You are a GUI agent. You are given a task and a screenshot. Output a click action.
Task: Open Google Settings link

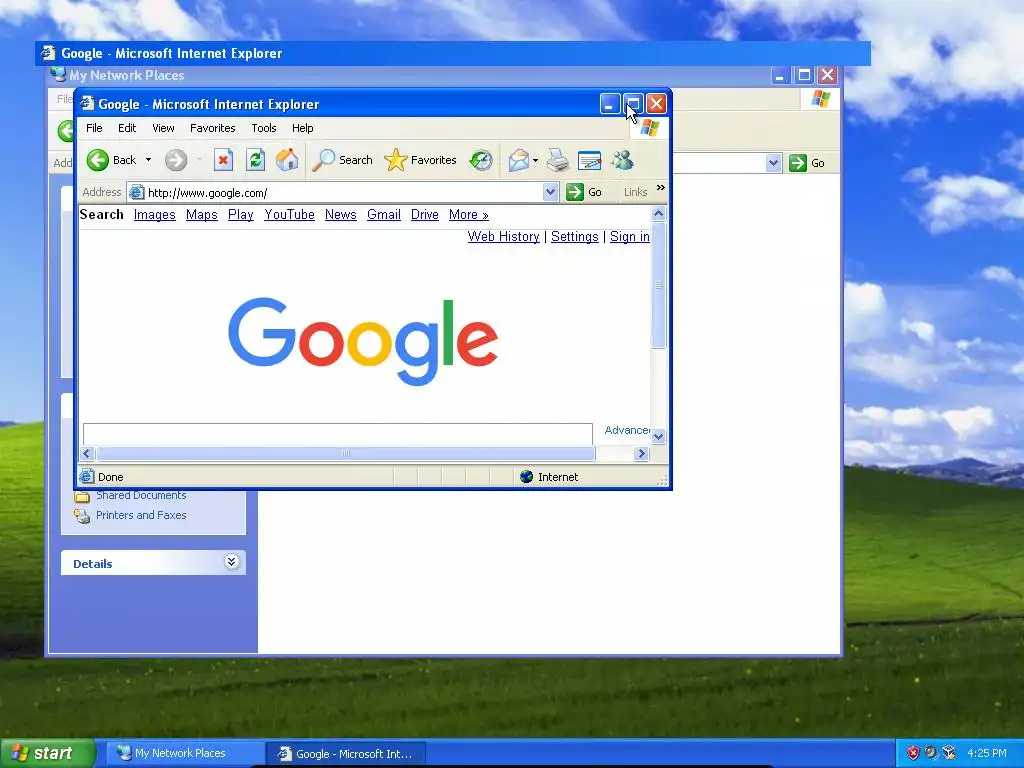coord(575,236)
